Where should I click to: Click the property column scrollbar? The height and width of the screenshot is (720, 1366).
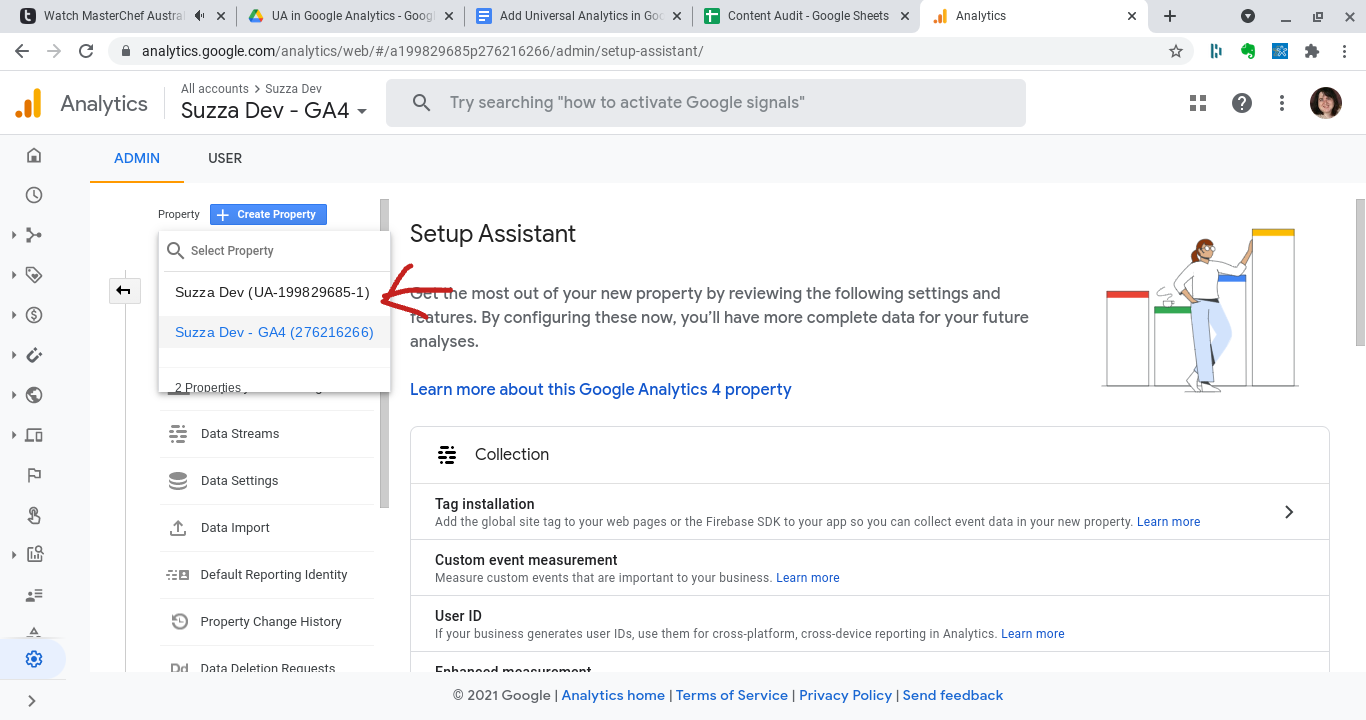pyautogui.click(x=384, y=352)
